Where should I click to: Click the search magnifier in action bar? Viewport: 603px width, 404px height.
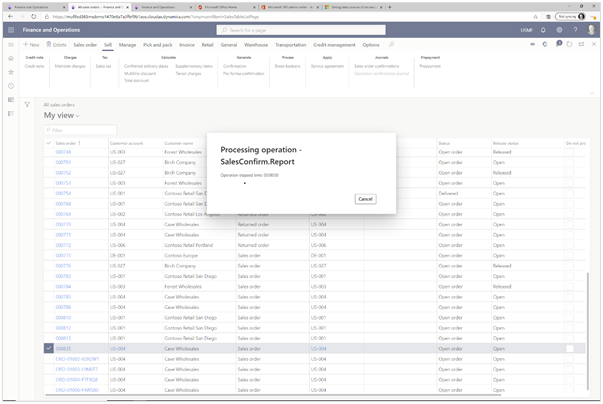(391, 45)
